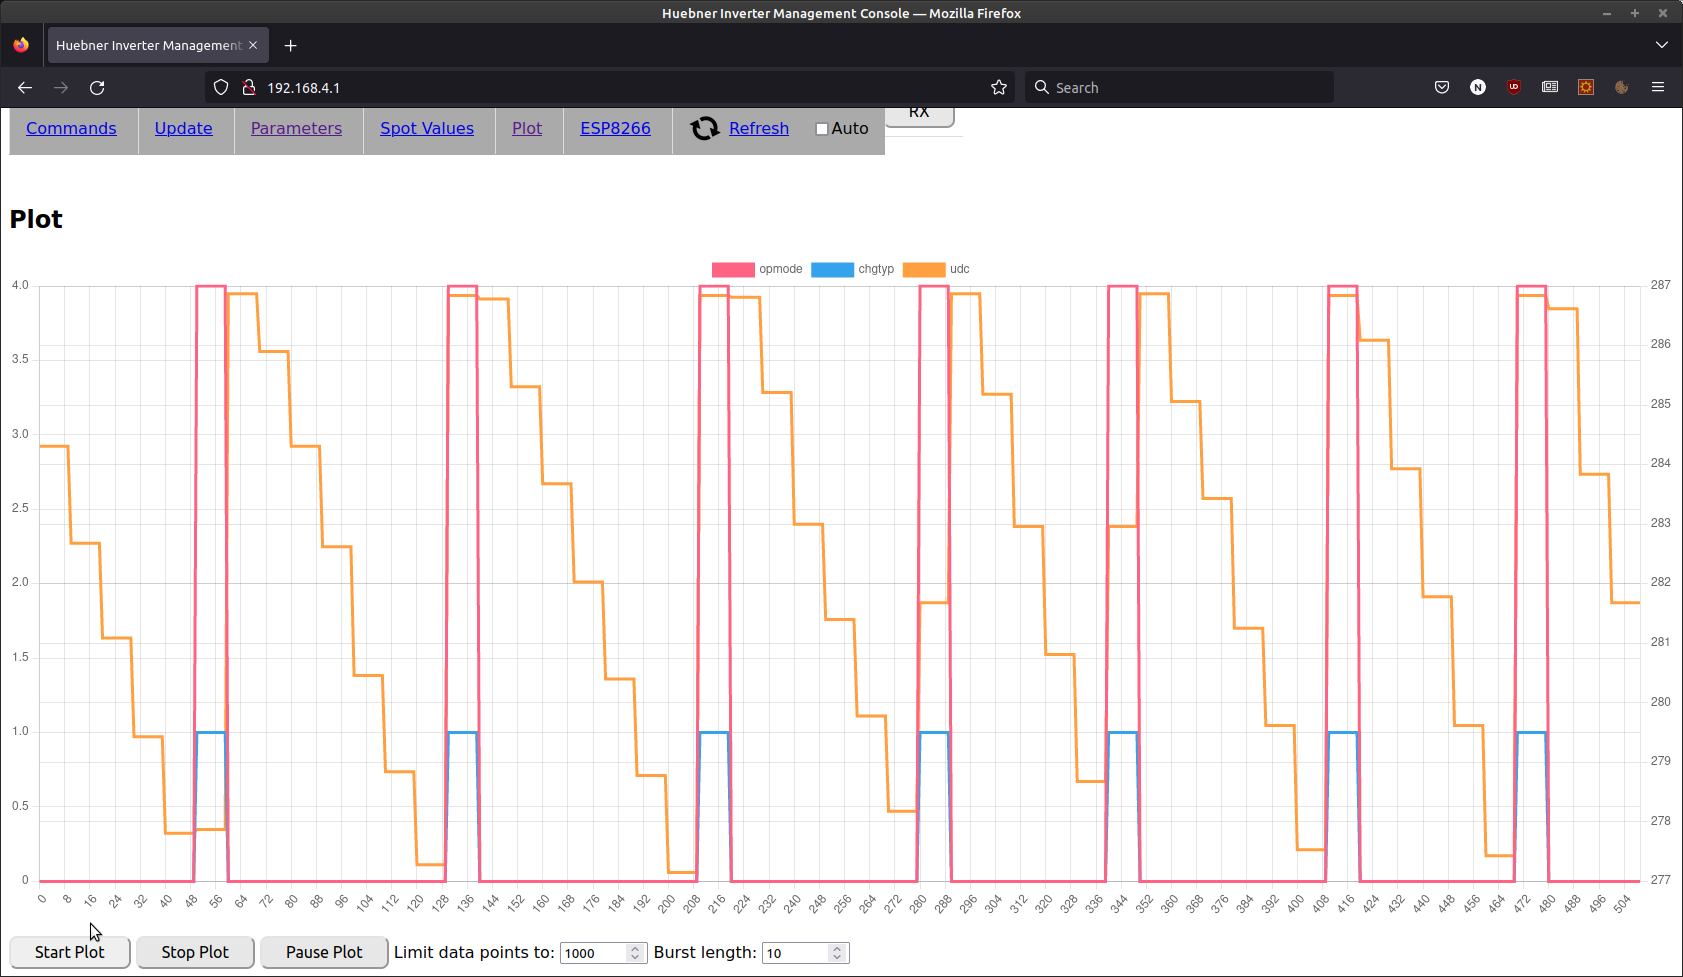The height and width of the screenshot is (977, 1683).
Task: Click the Burst length stepper arrows
Action: (x=837, y=953)
